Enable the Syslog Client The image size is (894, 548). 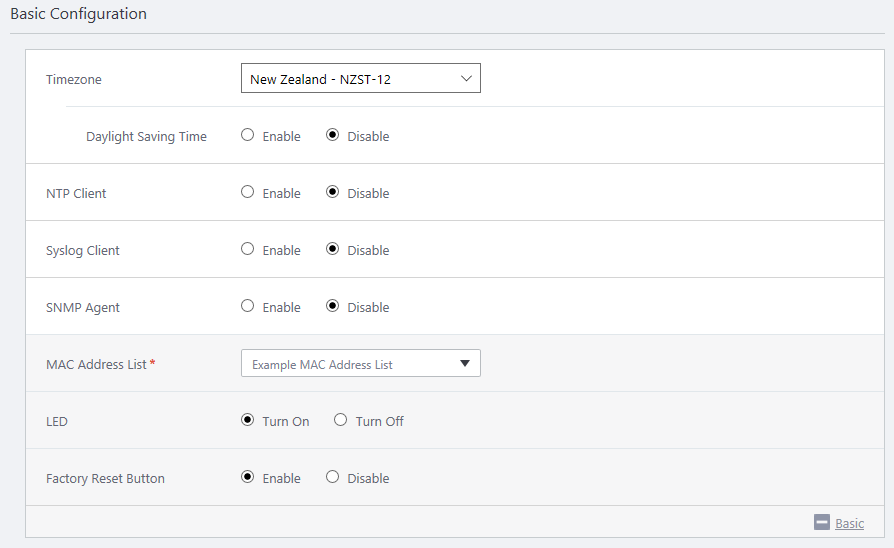(248, 250)
